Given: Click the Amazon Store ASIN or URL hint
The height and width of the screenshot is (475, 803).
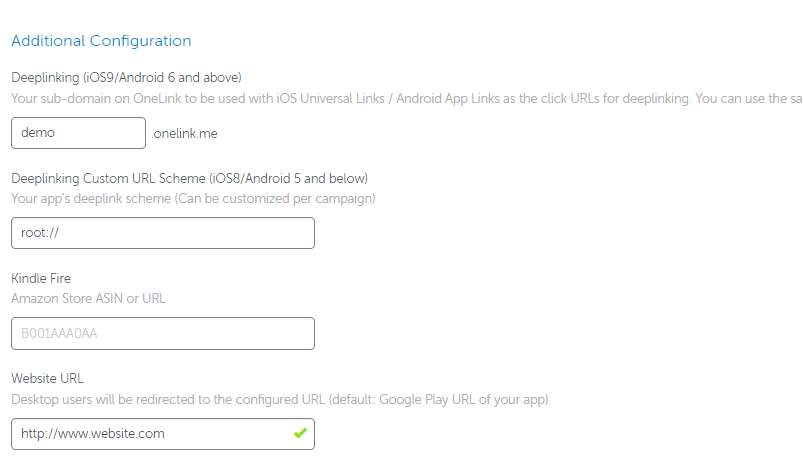Looking at the screenshot, I should [89, 298].
